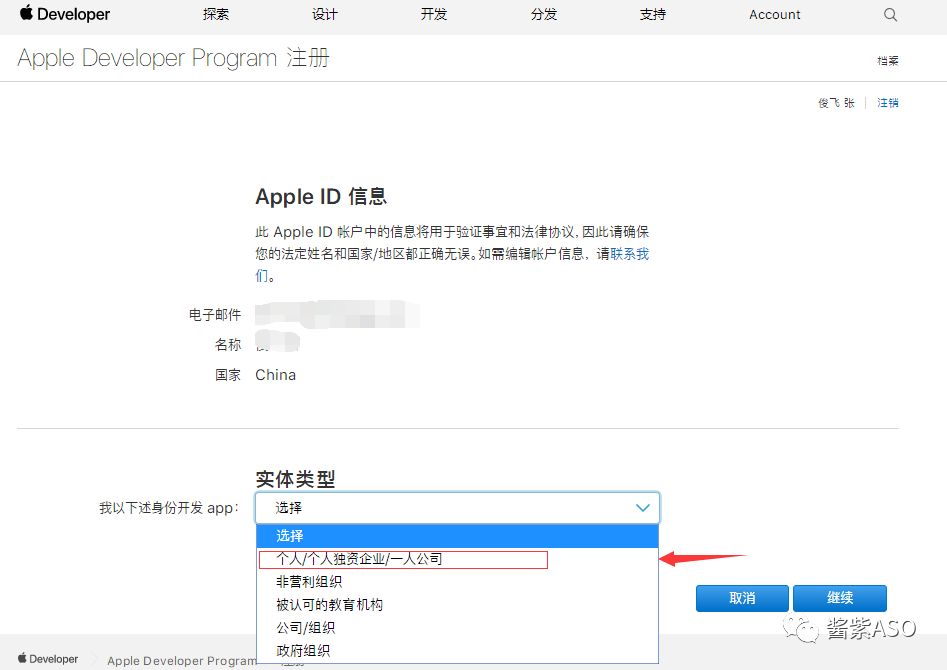
Task: Select the 公司/组织 option
Action: (457, 628)
